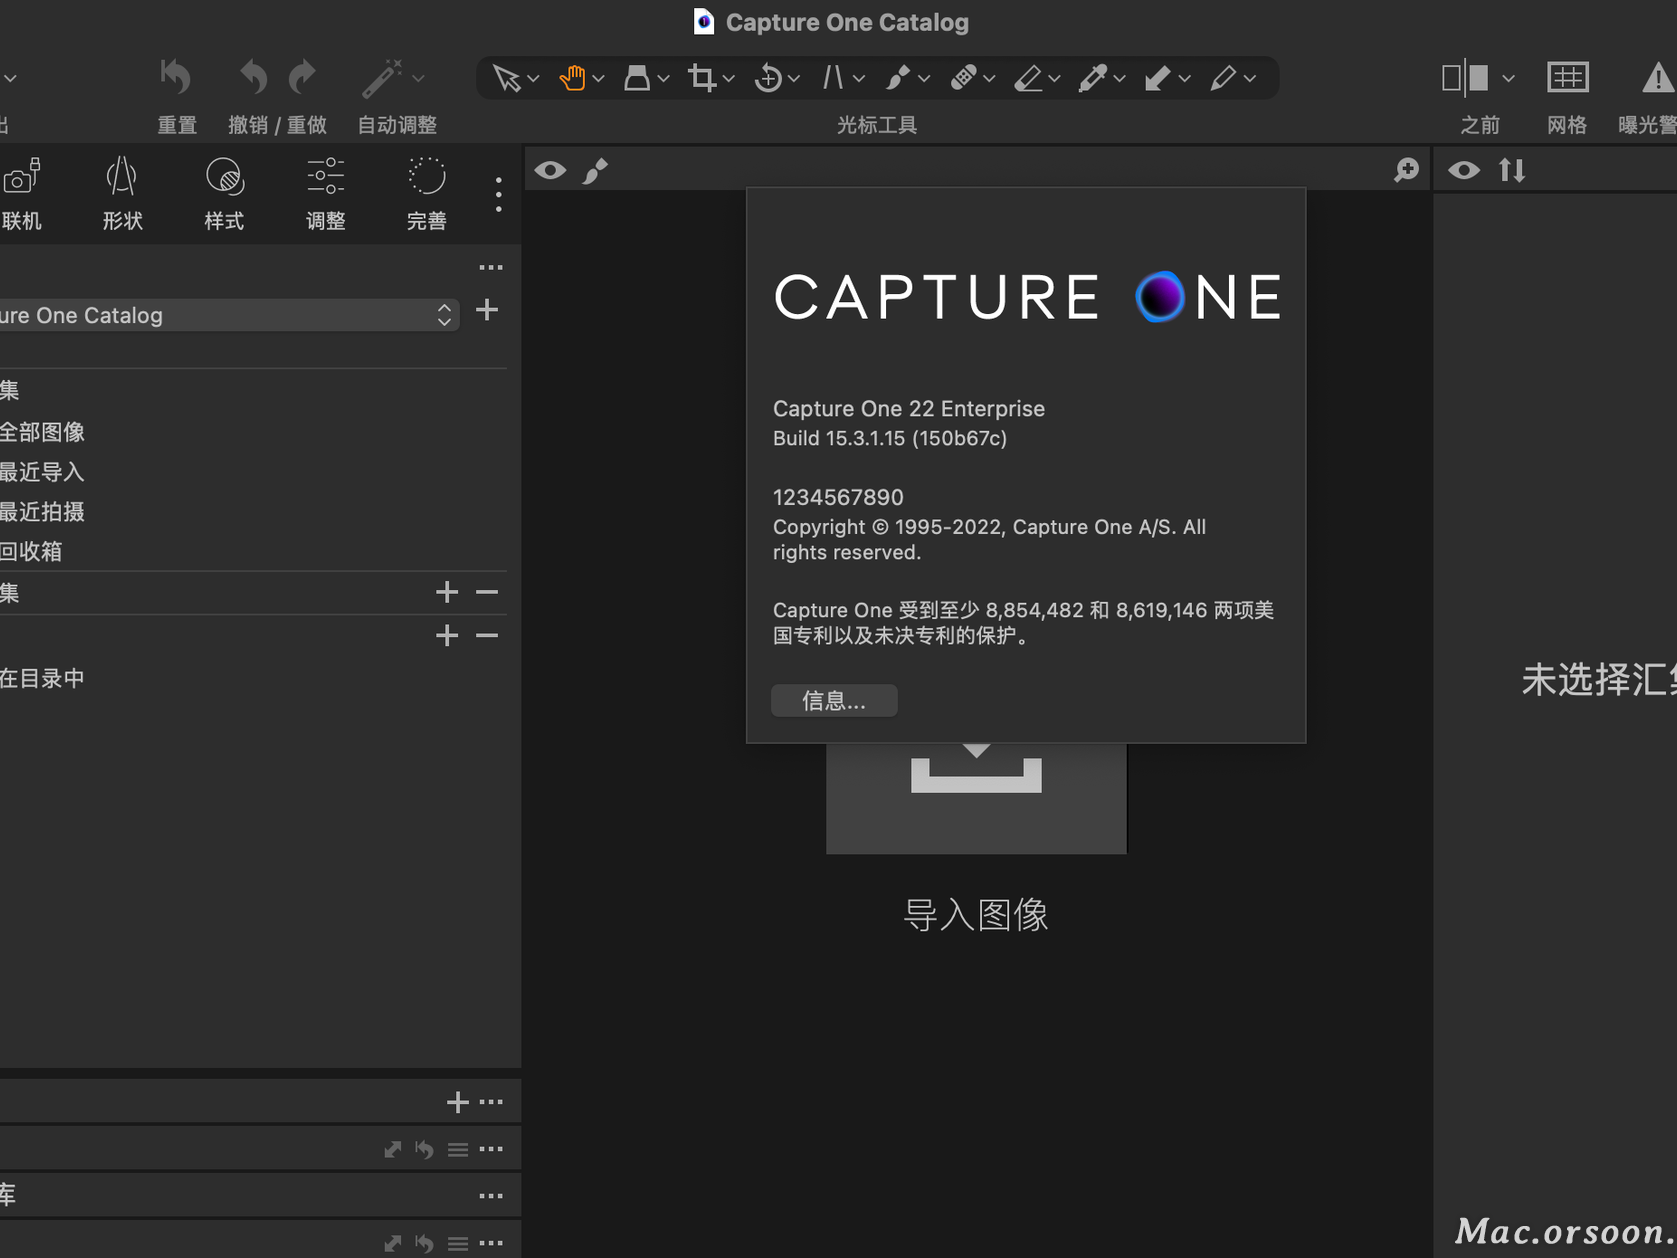Open the 调整 (Adjust) tool tab
The width and height of the screenshot is (1677, 1258).
[x=325, y=192]
